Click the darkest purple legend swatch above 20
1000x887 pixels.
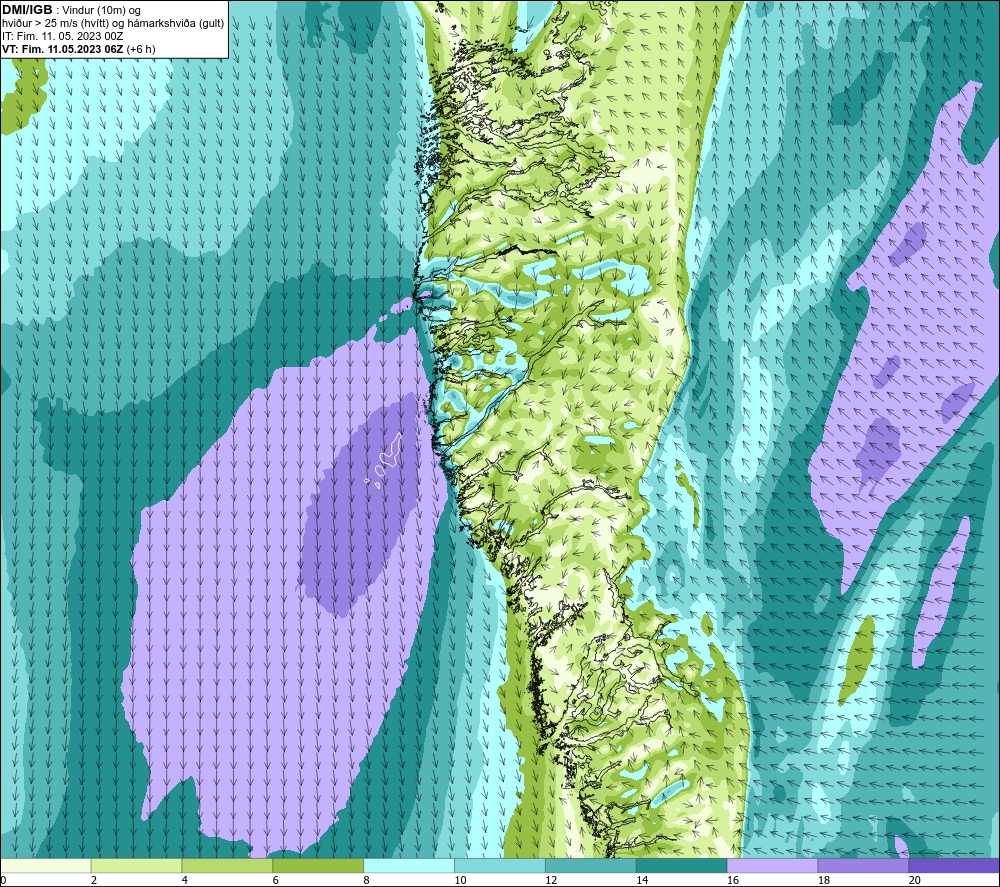pyautogui.click(x=954, y=865)
